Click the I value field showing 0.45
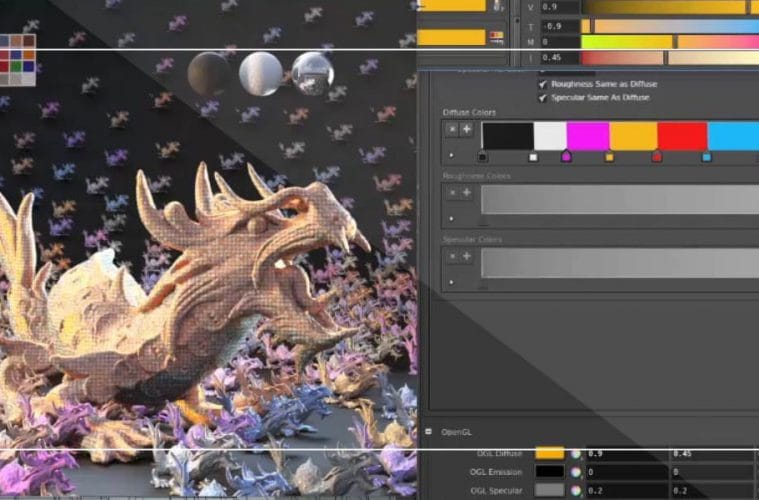This screenshot has width=759, height=500. tap(559, 58)
